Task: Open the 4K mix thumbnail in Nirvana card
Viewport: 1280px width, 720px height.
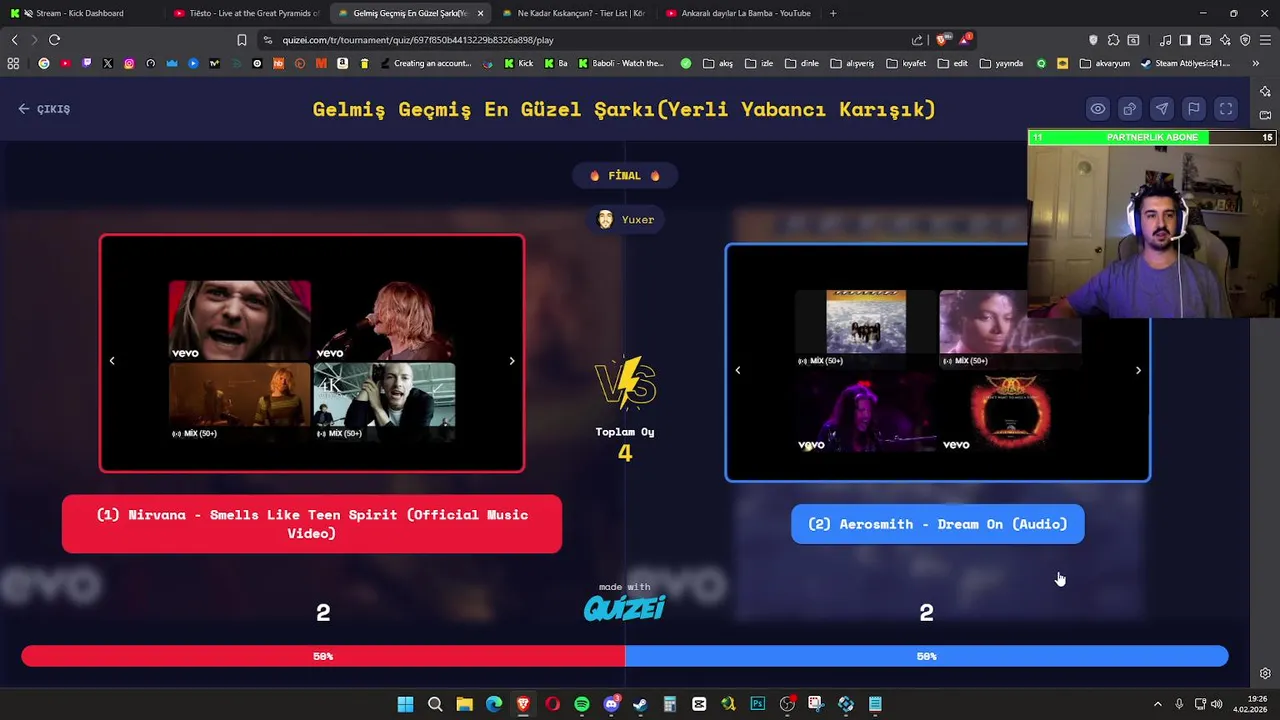Action: coord(384,401)
